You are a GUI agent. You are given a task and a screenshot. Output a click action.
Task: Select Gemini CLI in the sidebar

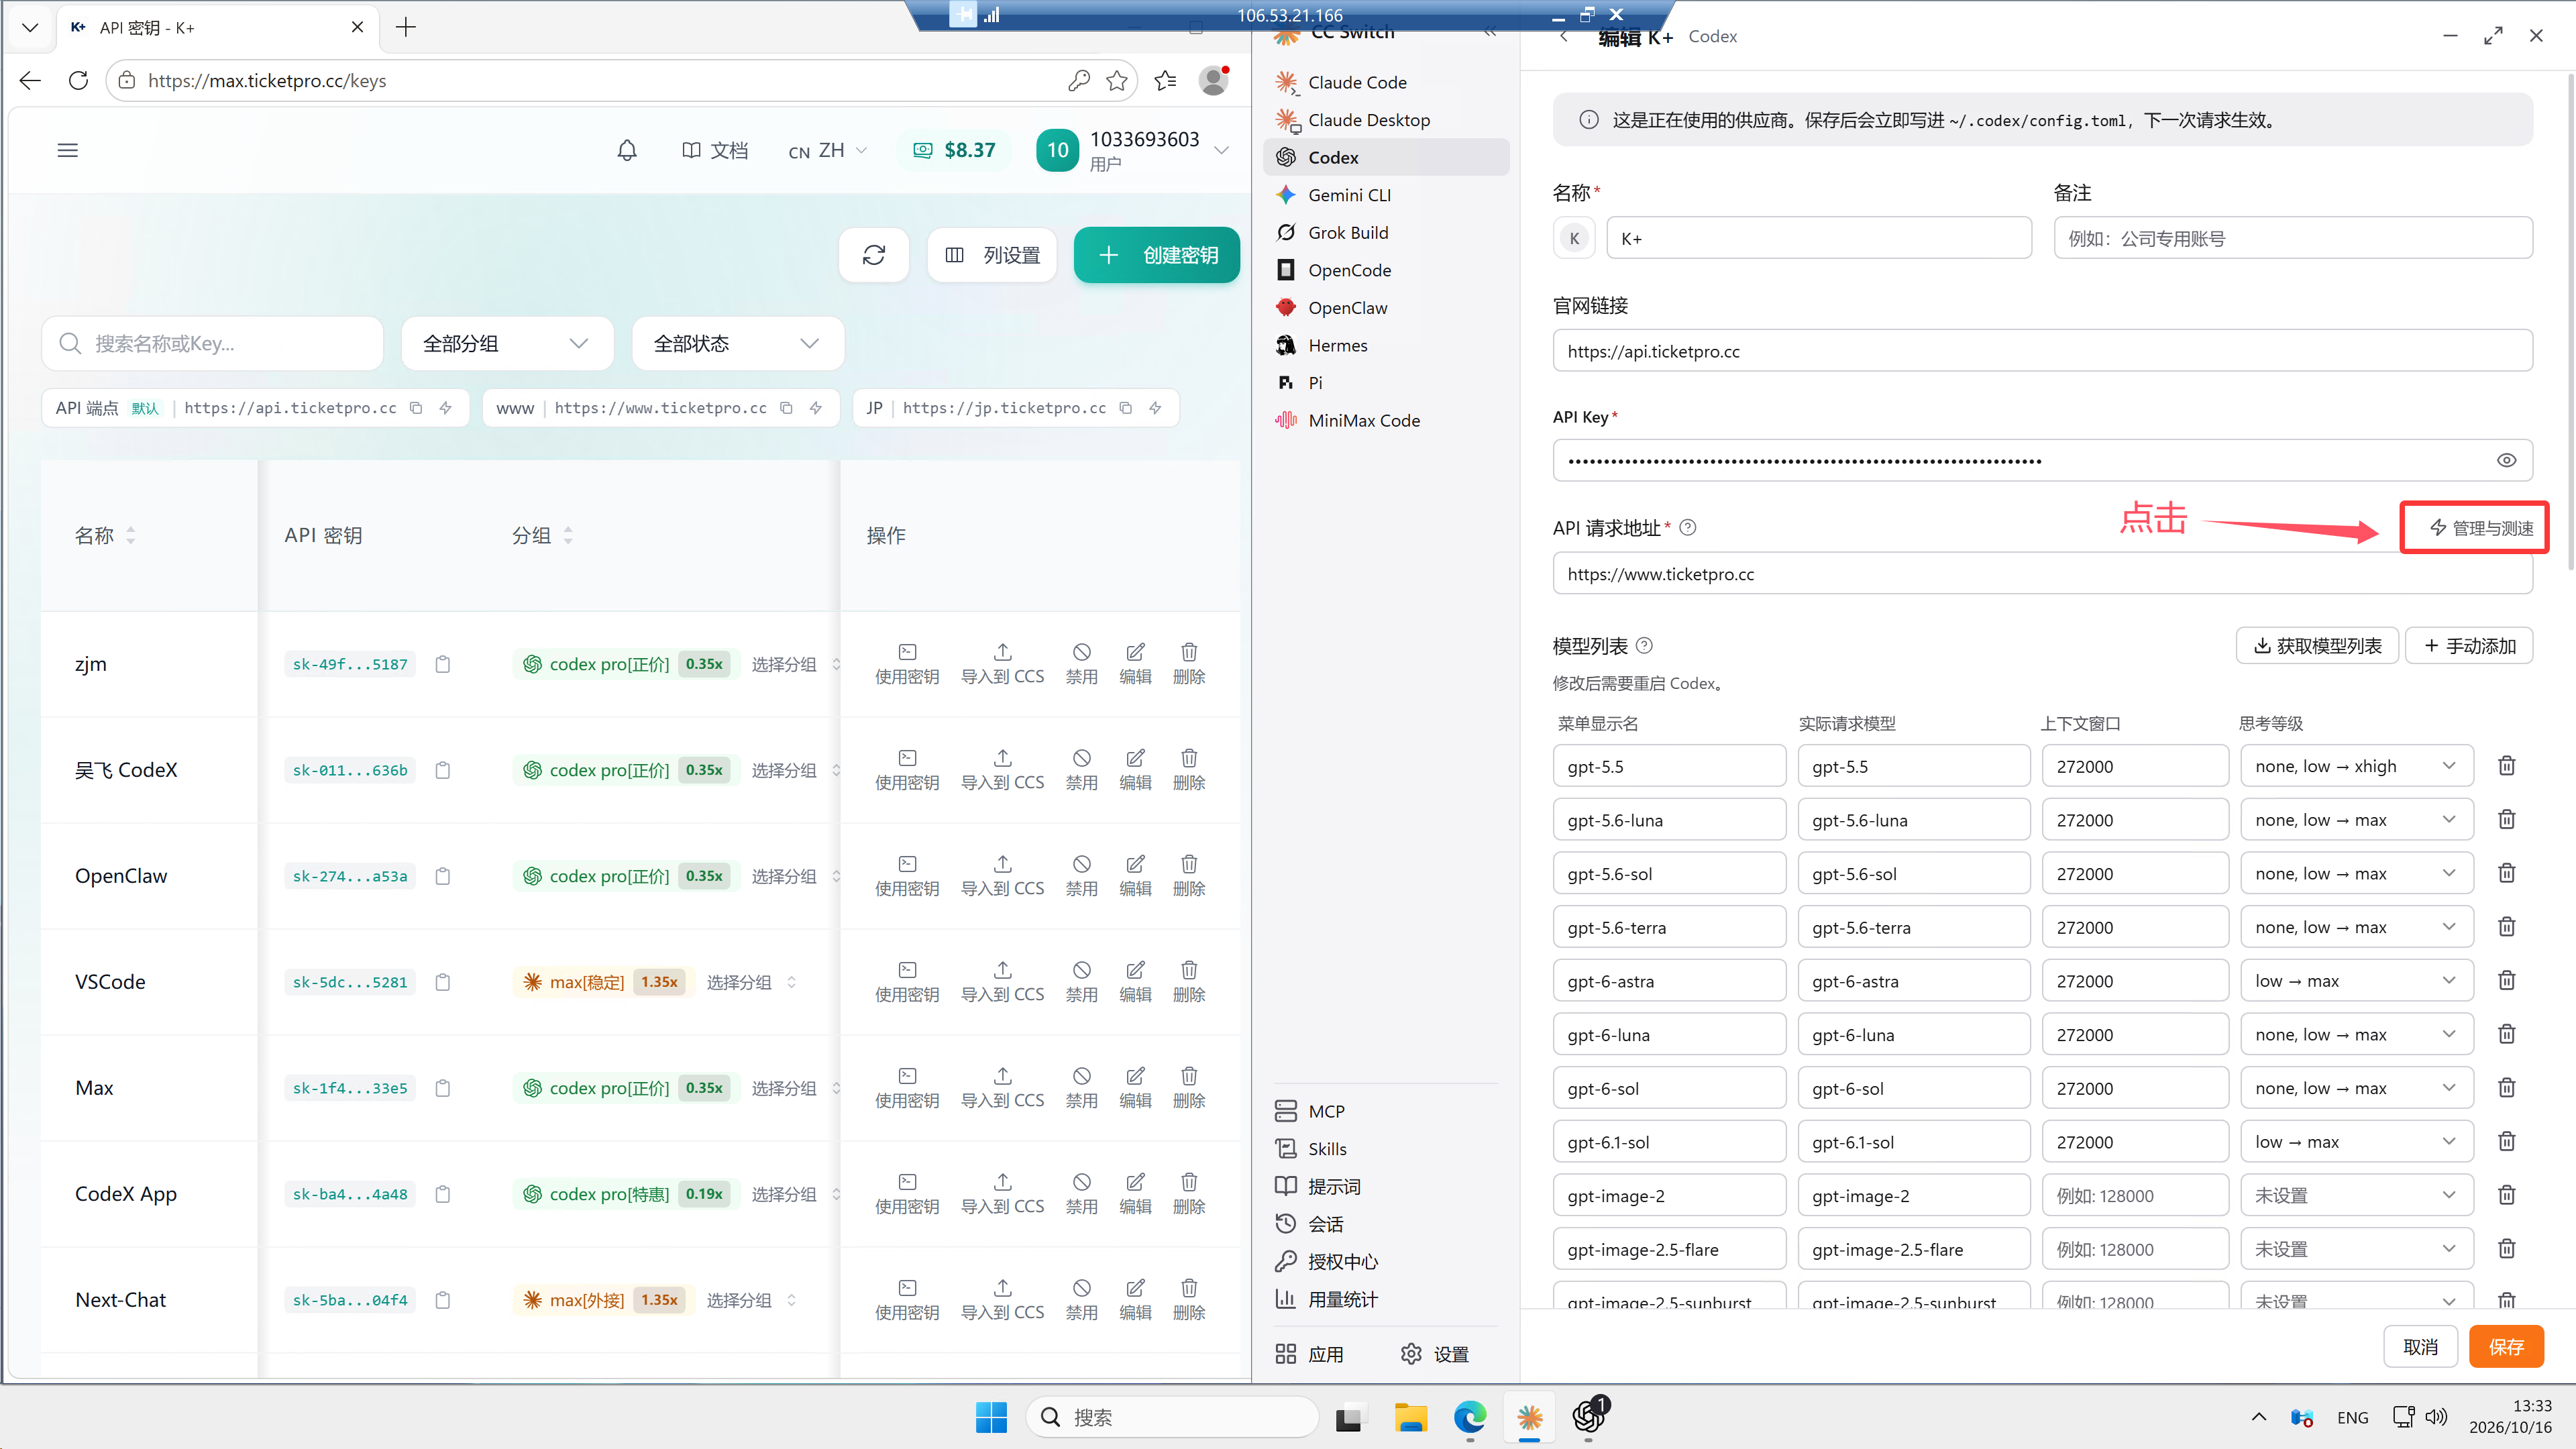1386,195
